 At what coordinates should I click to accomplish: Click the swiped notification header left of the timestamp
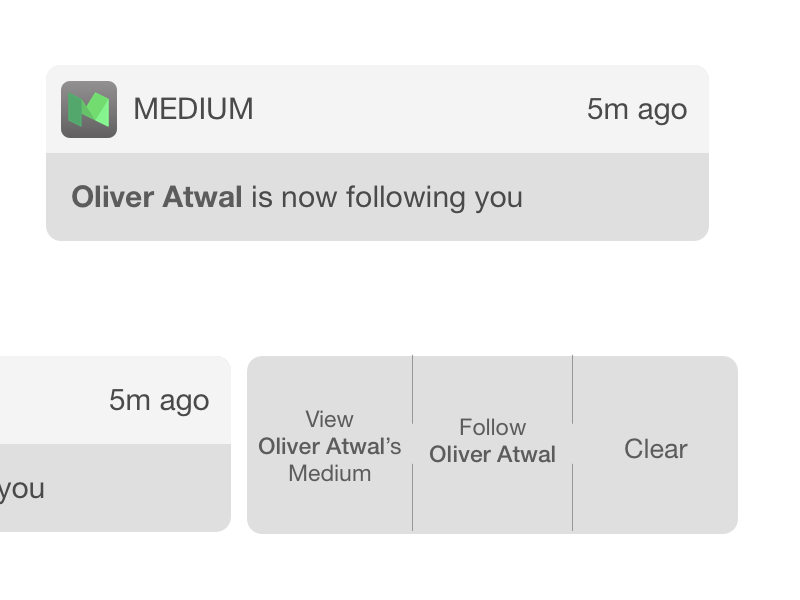(x=50, y=400)
